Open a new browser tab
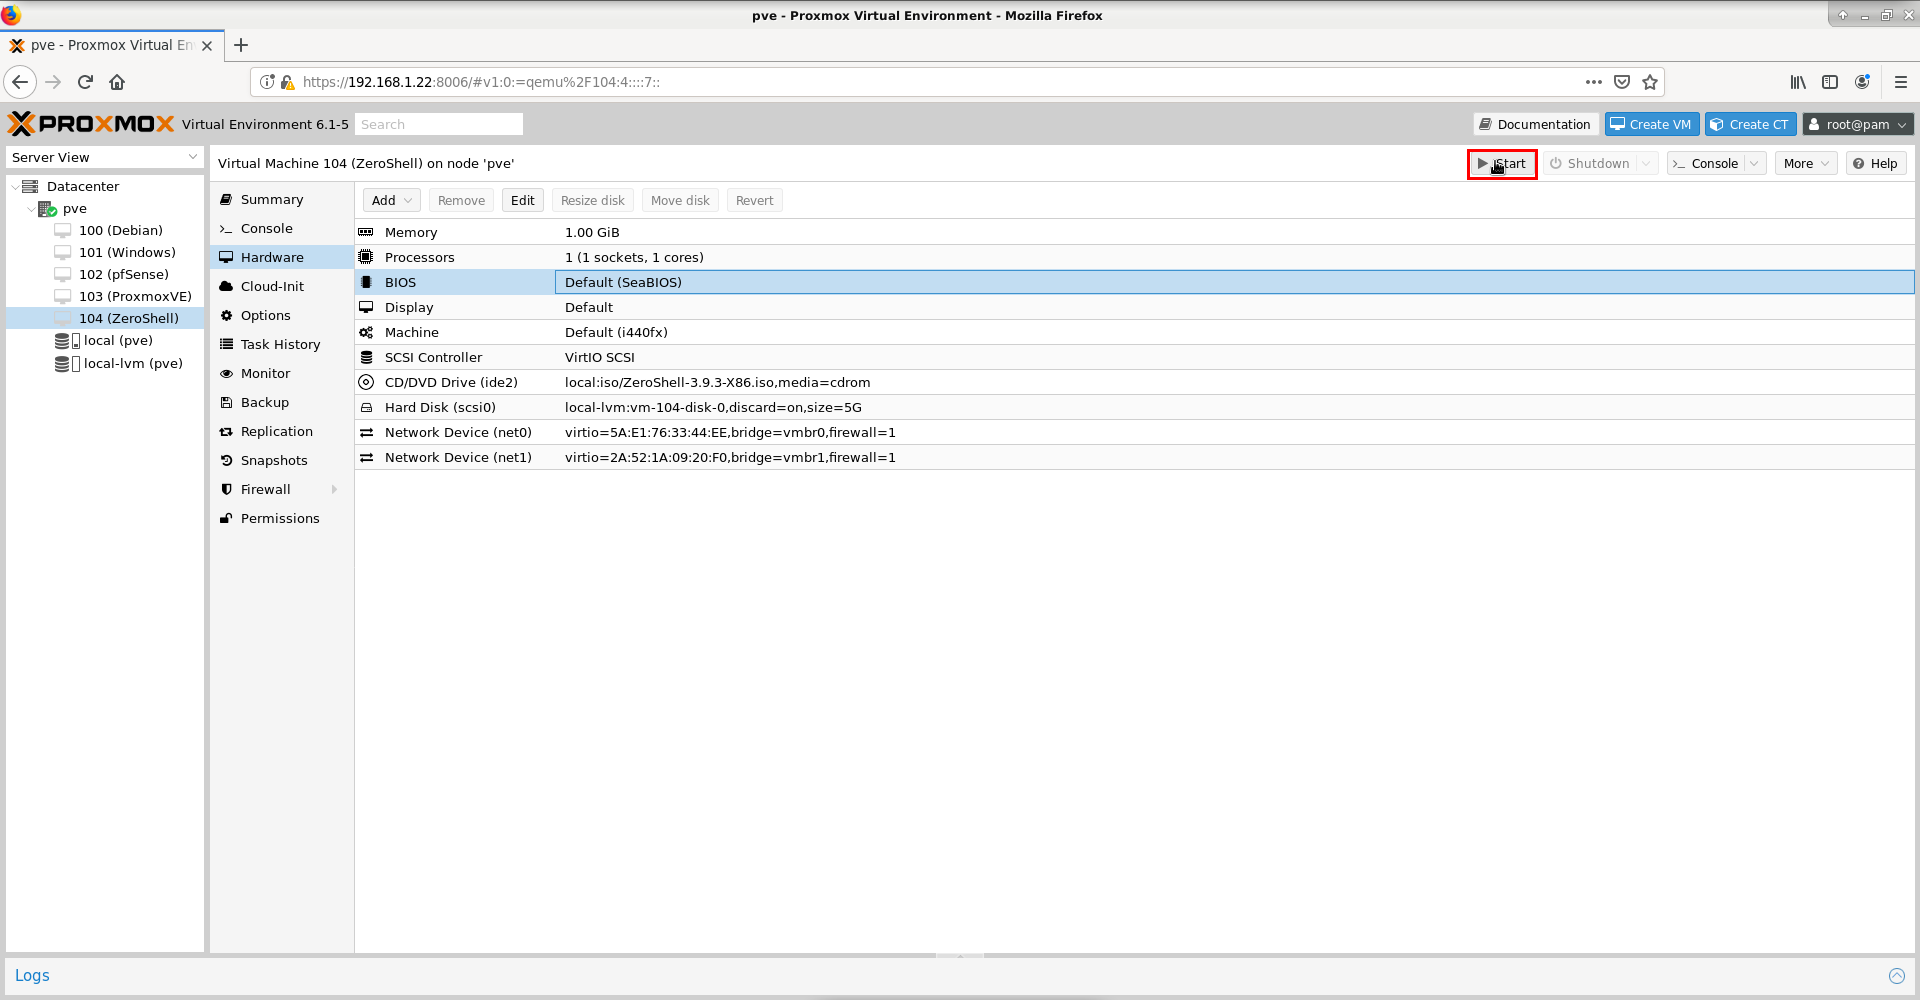The image size is (1920, 1000). (241, 45)
